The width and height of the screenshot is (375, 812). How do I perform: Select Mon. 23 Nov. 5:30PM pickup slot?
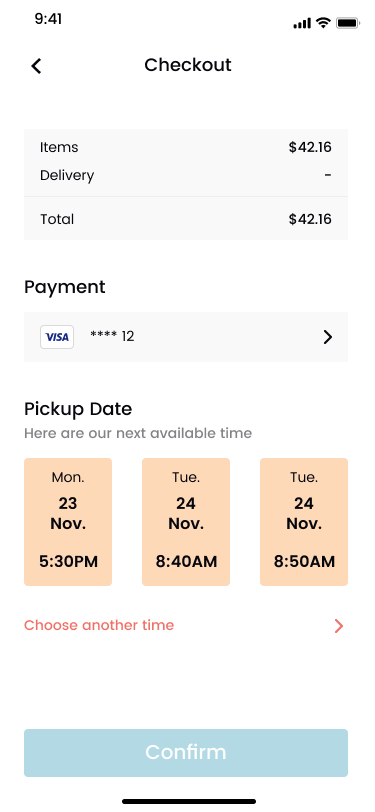click(68, 522)
